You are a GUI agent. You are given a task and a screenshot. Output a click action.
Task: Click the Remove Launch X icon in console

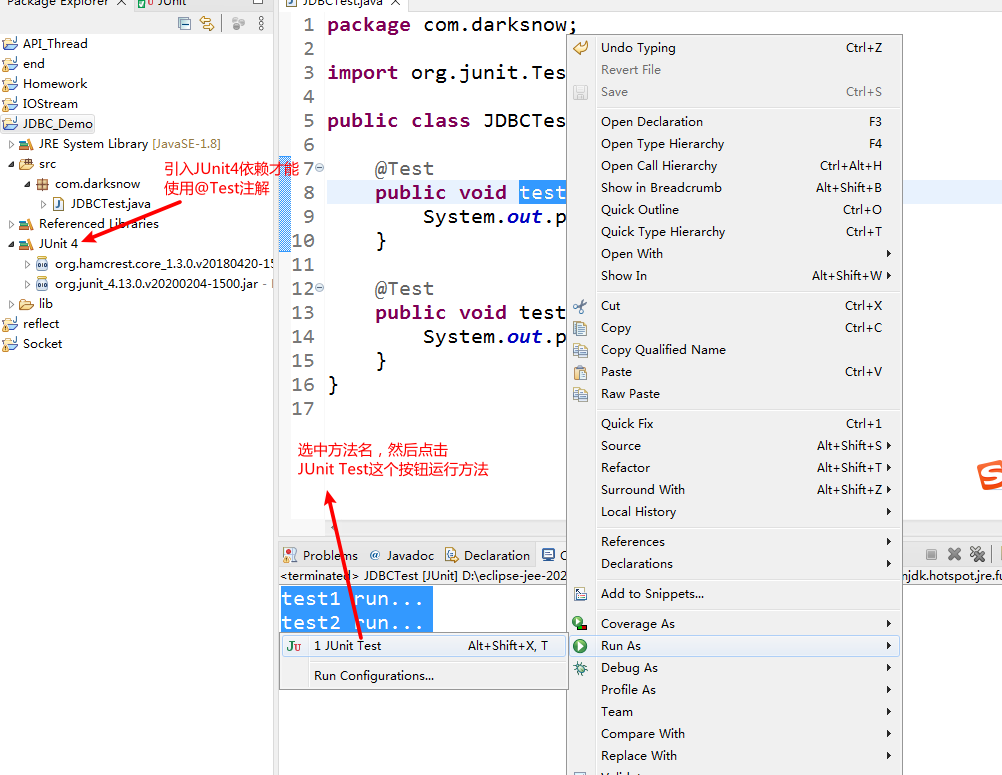coord(954,554)
